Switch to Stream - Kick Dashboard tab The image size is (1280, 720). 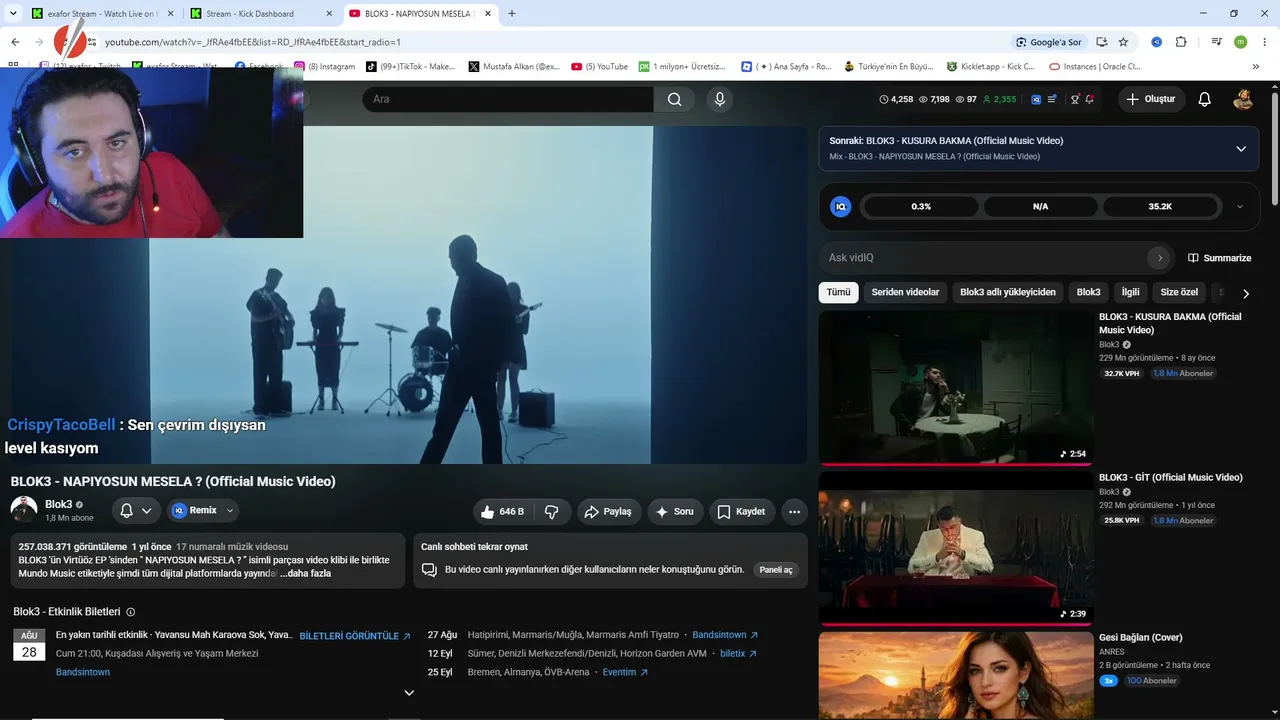point(262,13)
